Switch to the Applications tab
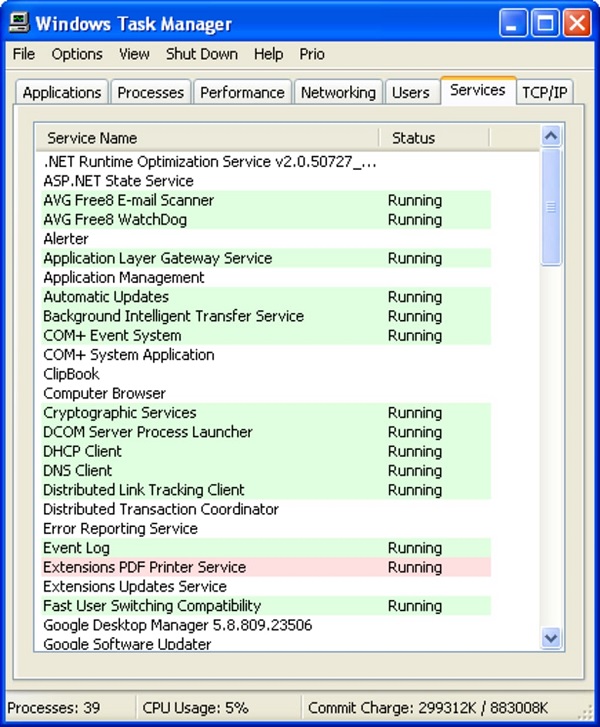This screenshot has width=600, height=727. coord(62,92)
